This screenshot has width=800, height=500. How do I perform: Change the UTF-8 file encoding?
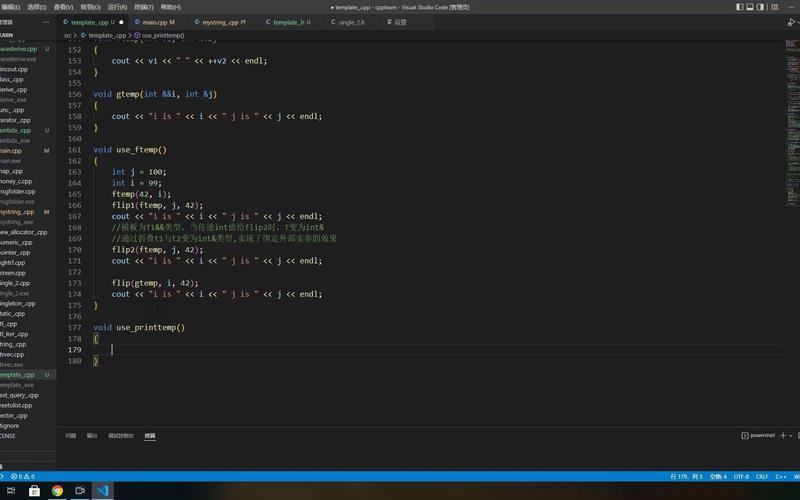coord(741,477)
